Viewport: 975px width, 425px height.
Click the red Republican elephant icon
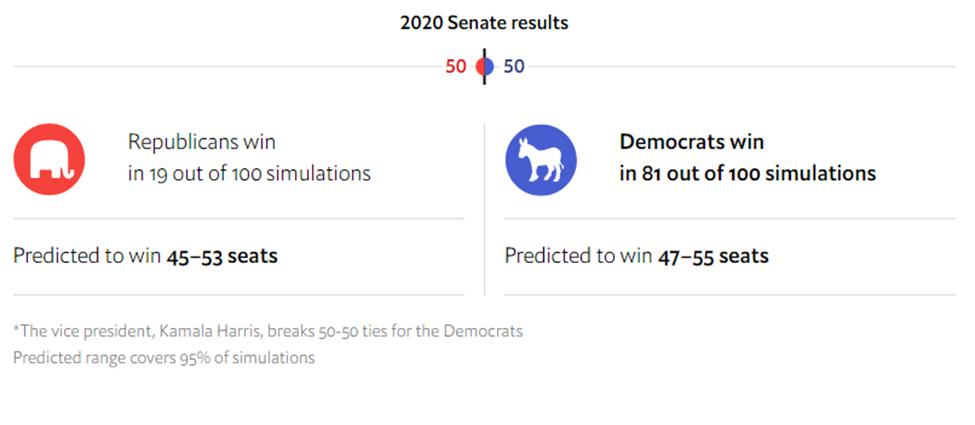tap(49, 160)
